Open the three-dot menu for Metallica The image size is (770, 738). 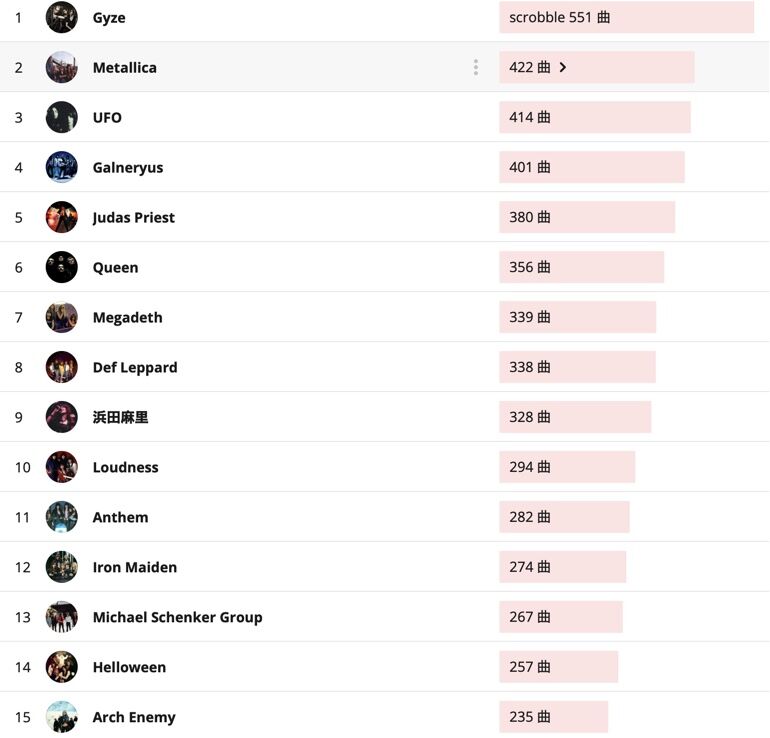click(x=475, y=67)
